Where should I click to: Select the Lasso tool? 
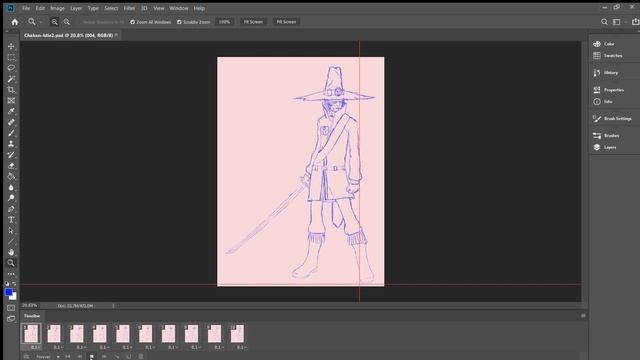[11, 68]
